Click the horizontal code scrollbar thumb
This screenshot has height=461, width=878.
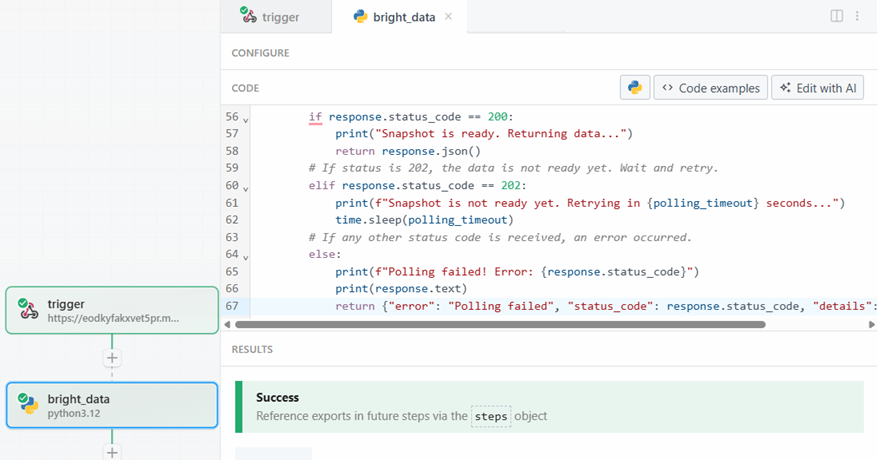(x=500, y=324)
